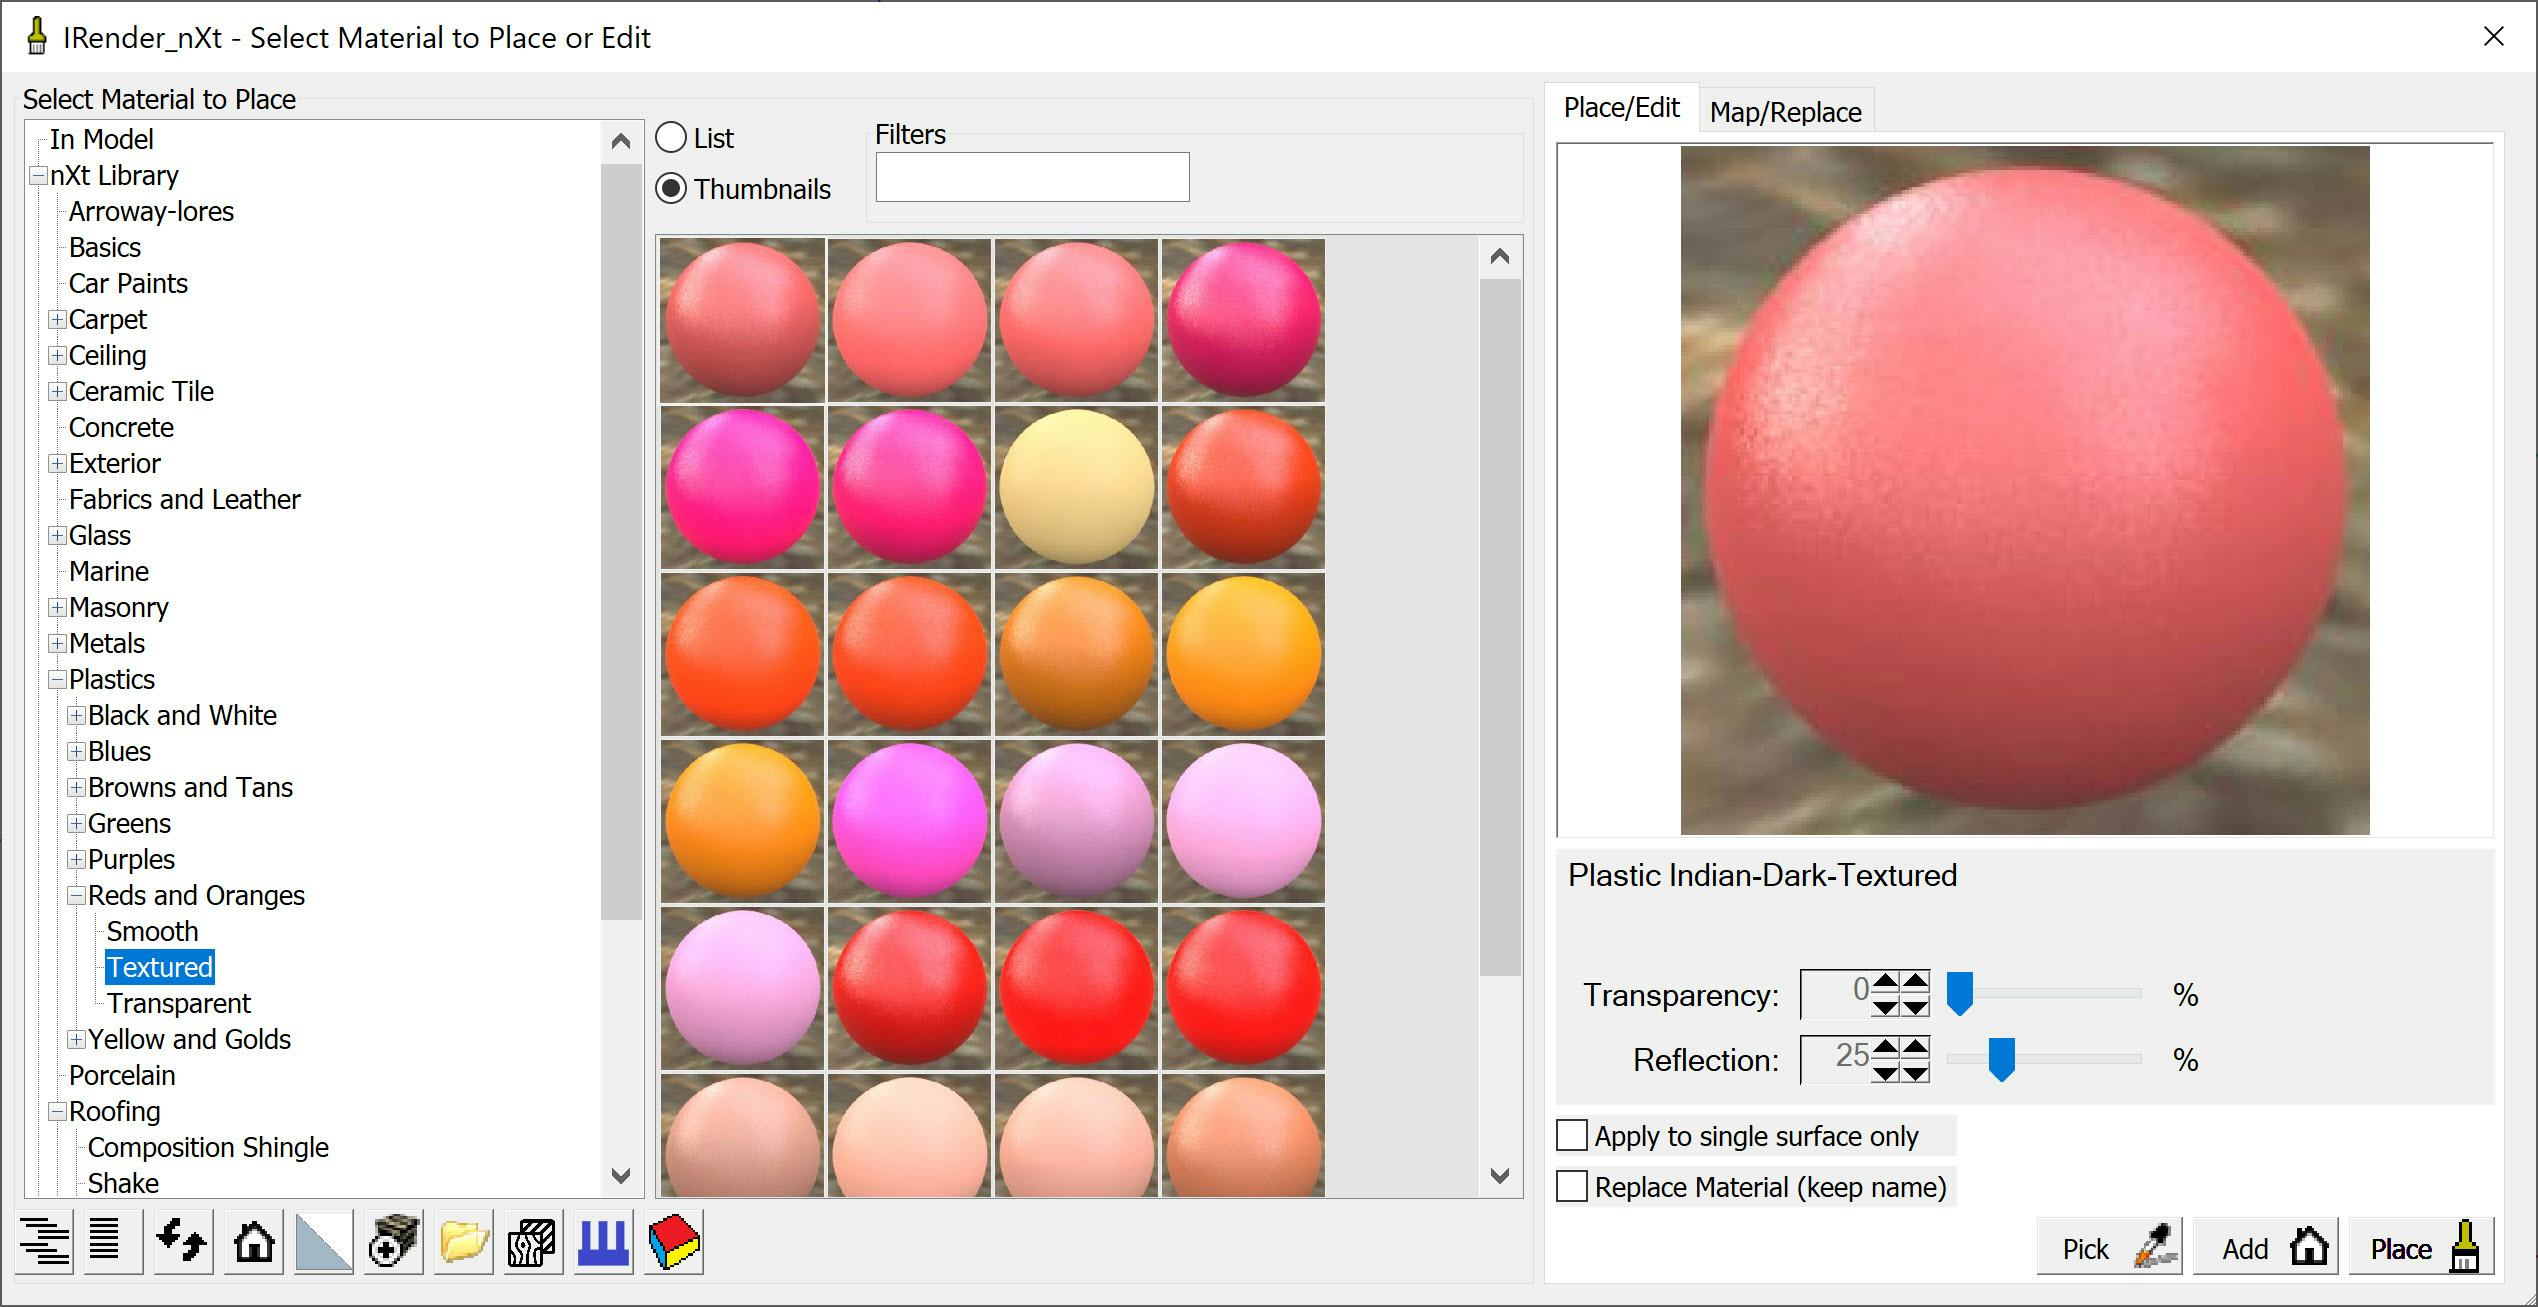Open SketchUp materials using the triangle icon
Viewport: 2538px width, 1307px height.
[x=323, y=1243]
